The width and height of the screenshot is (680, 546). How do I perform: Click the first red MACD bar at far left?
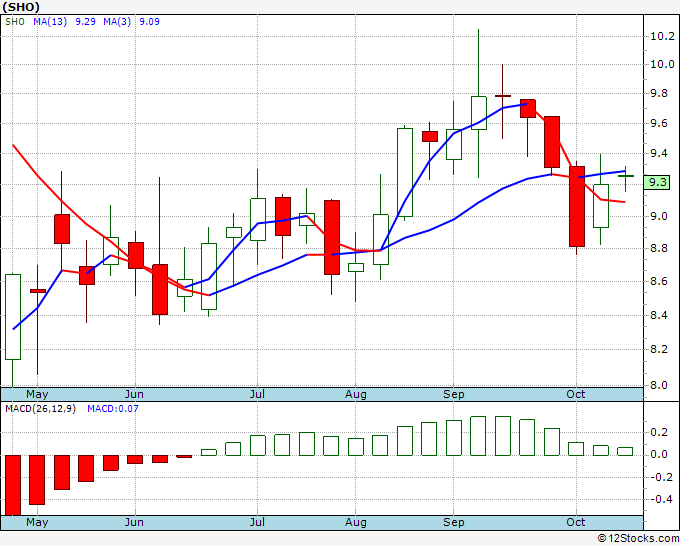click(x=13, y=485)
